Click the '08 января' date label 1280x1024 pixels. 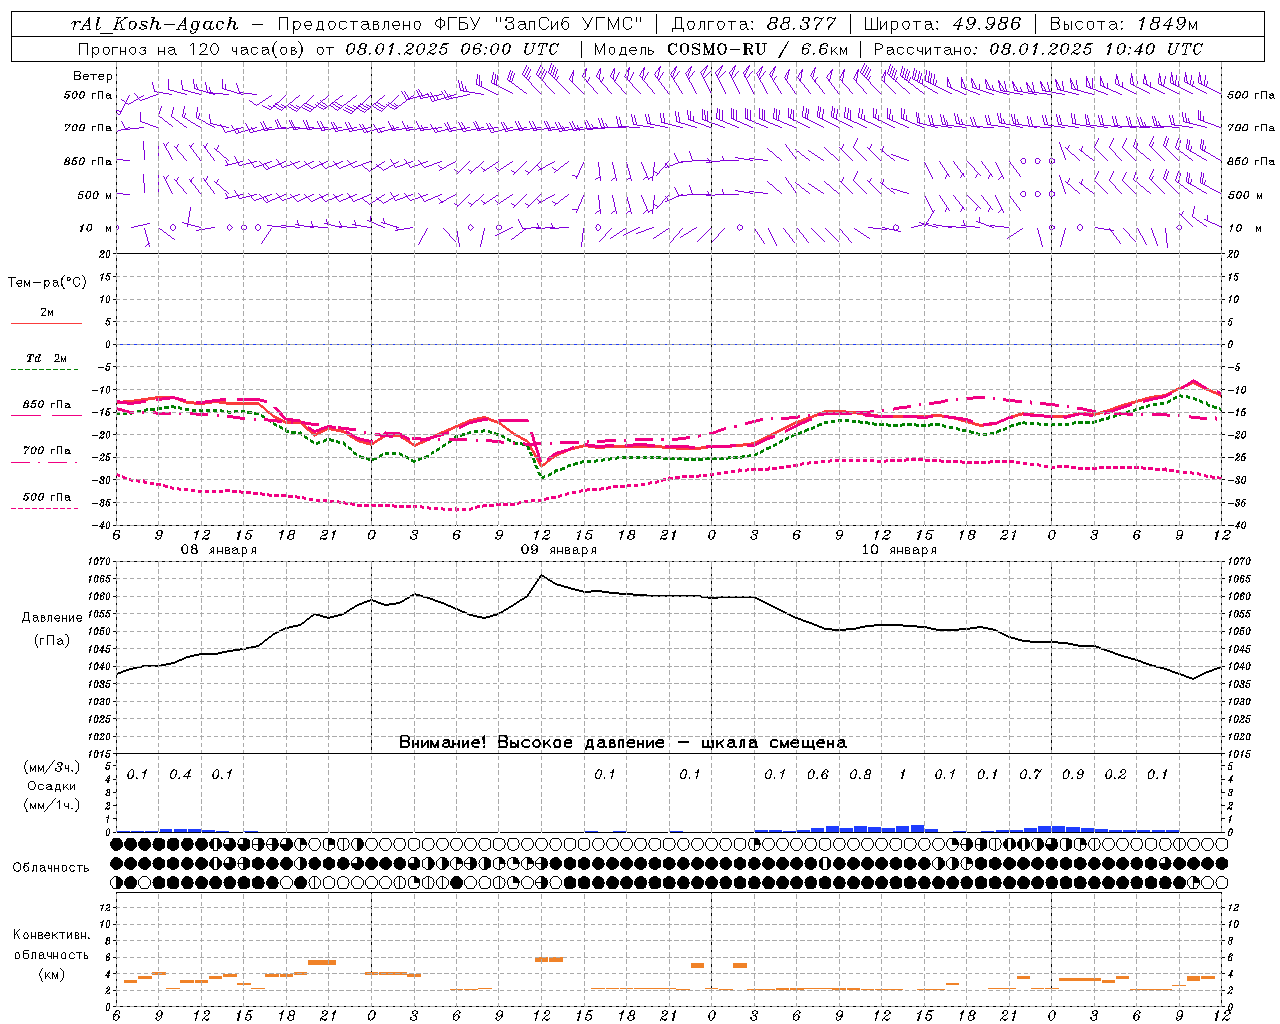tap(218, 550)
